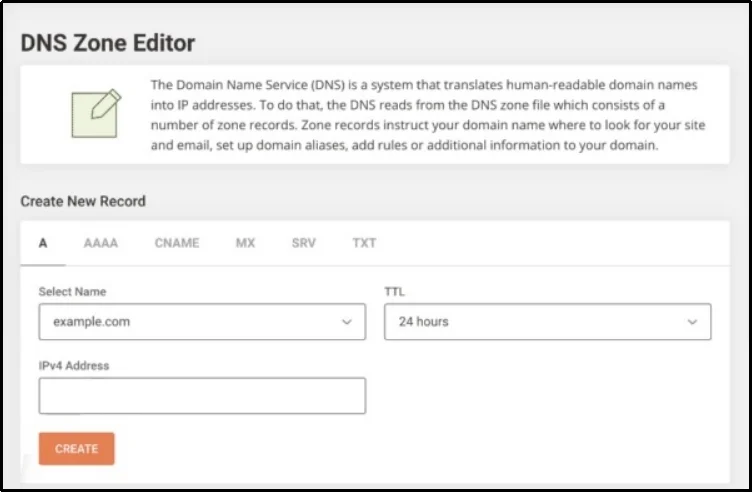Click the TTL field label

[x=394, y=292]
